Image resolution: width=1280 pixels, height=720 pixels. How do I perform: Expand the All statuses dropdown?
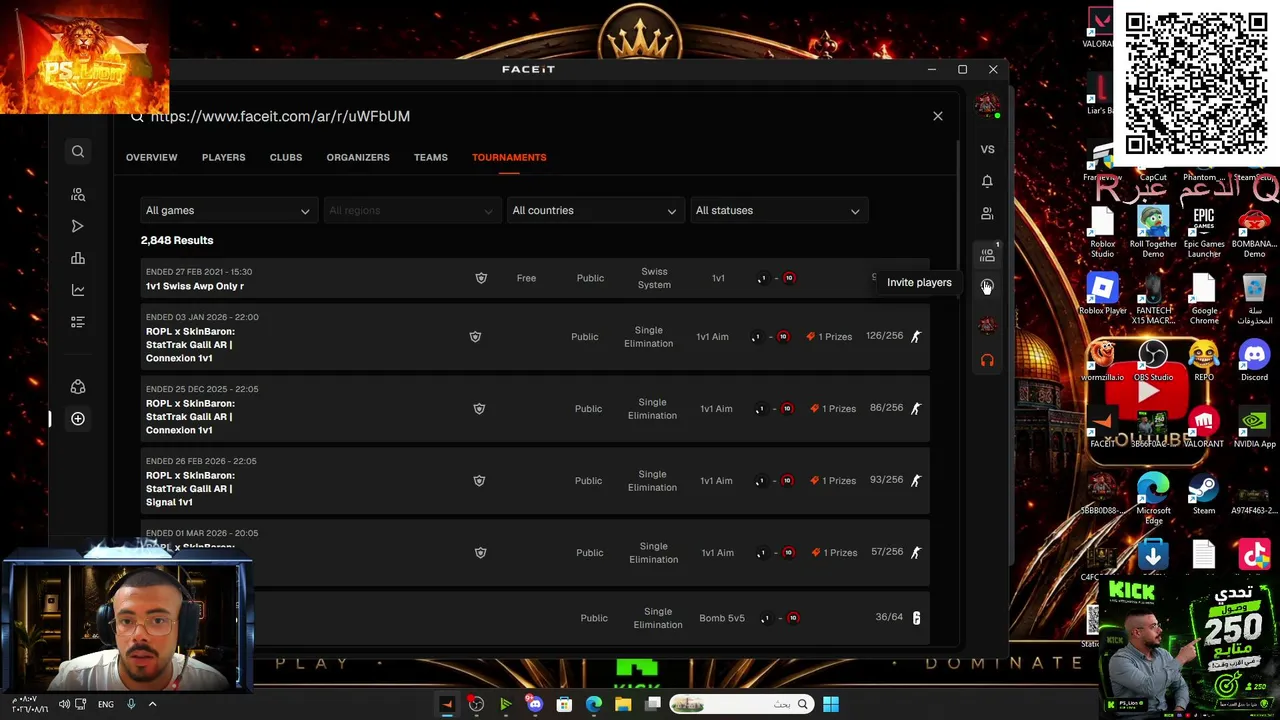(777, 211)
